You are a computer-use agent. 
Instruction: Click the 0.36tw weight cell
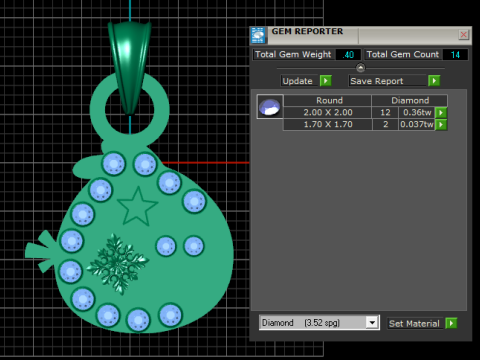click(417, 113)
